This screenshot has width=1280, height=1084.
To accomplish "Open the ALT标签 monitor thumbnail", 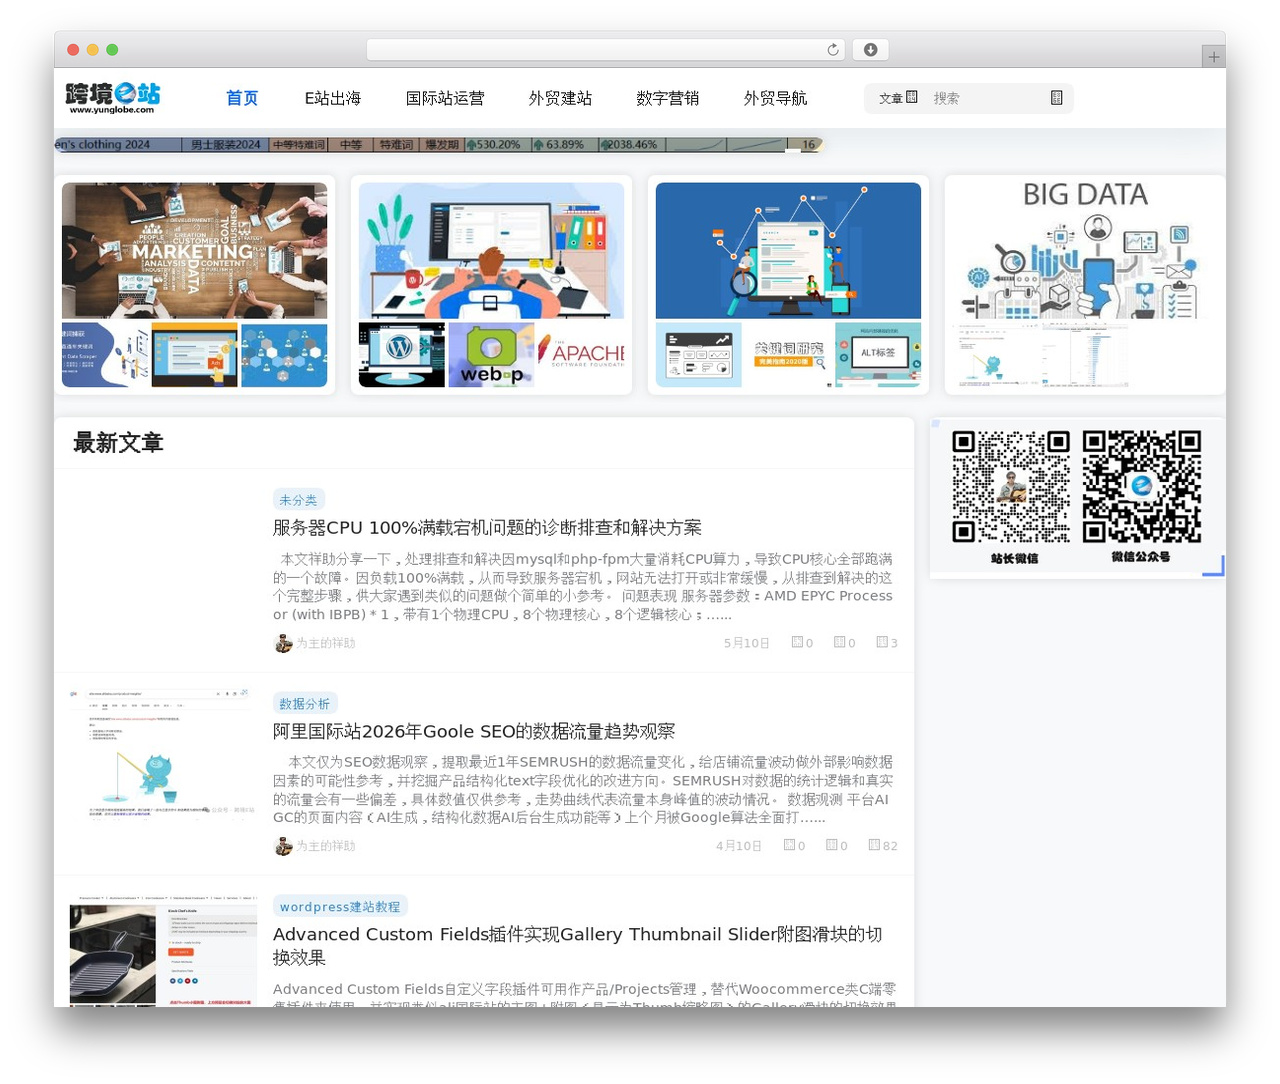I will [x=878, y=355].
